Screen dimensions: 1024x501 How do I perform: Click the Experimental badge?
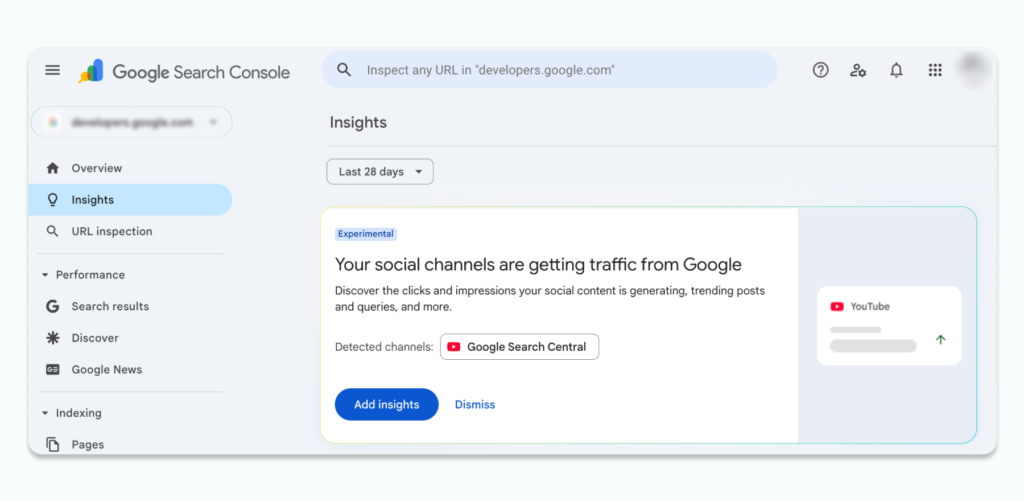pyautogui.click(x=366, y=234)
